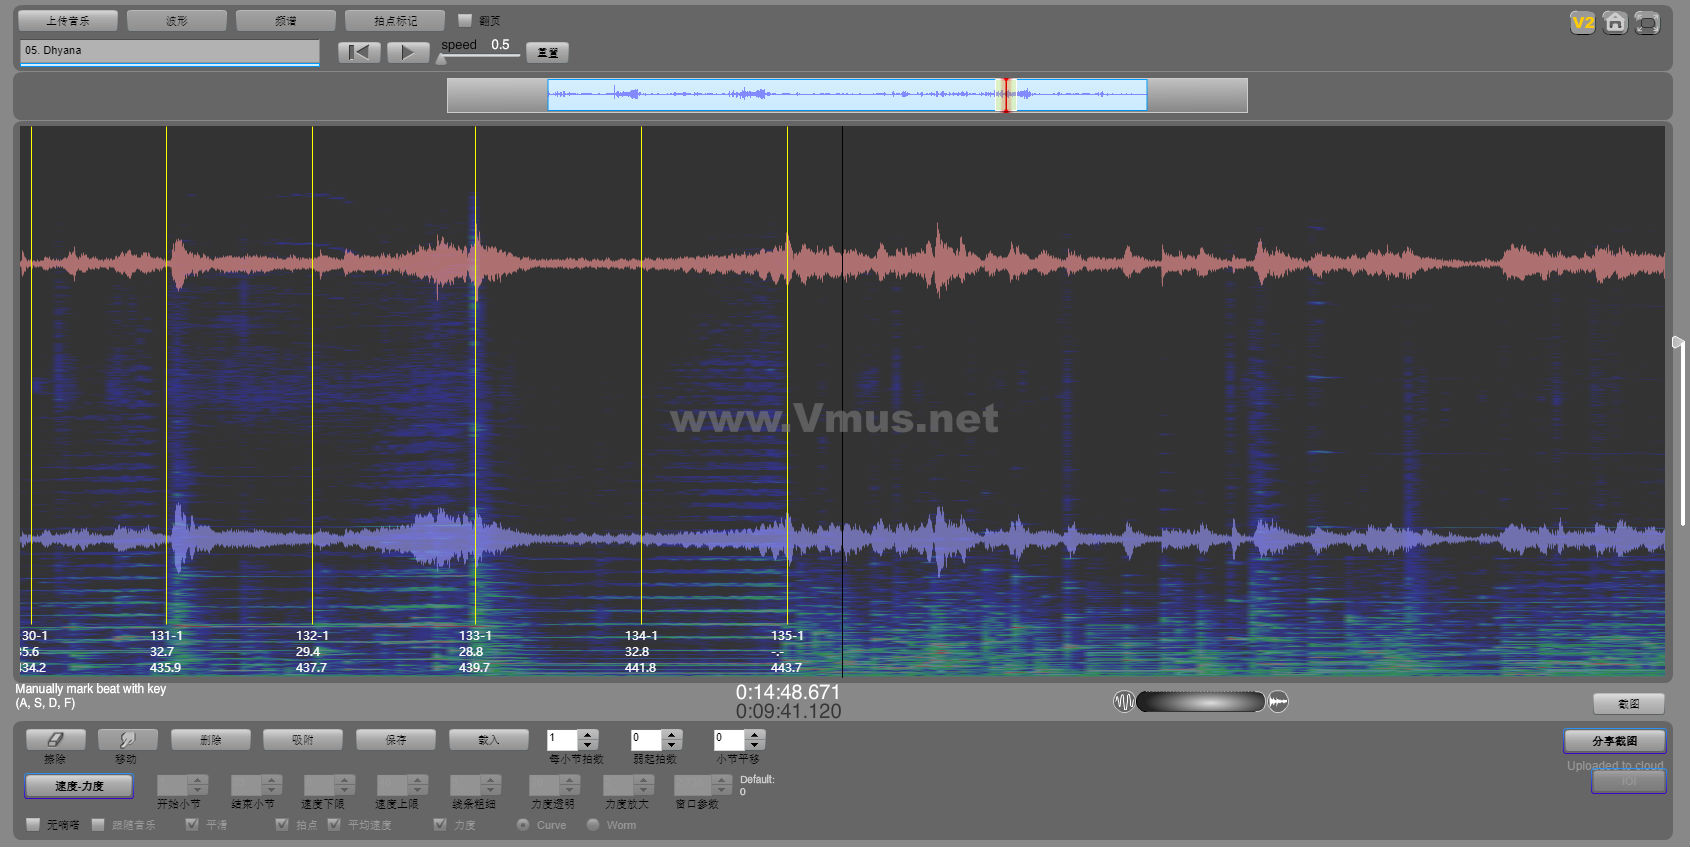Switch to the 波形 waveform view
The width and height of the screenshot is (1690, 847).
pos(177,20)
